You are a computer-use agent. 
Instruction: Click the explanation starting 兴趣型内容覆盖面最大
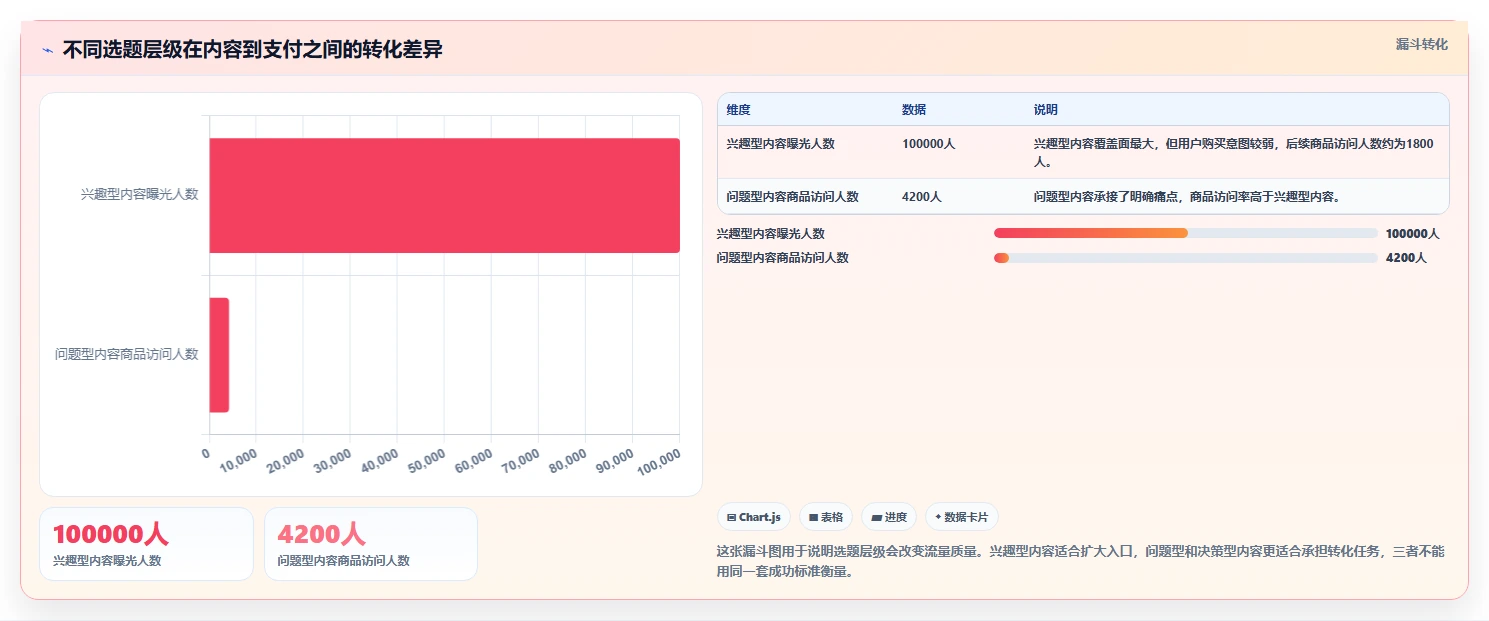pyautogui.click(x=1234, y=152)
